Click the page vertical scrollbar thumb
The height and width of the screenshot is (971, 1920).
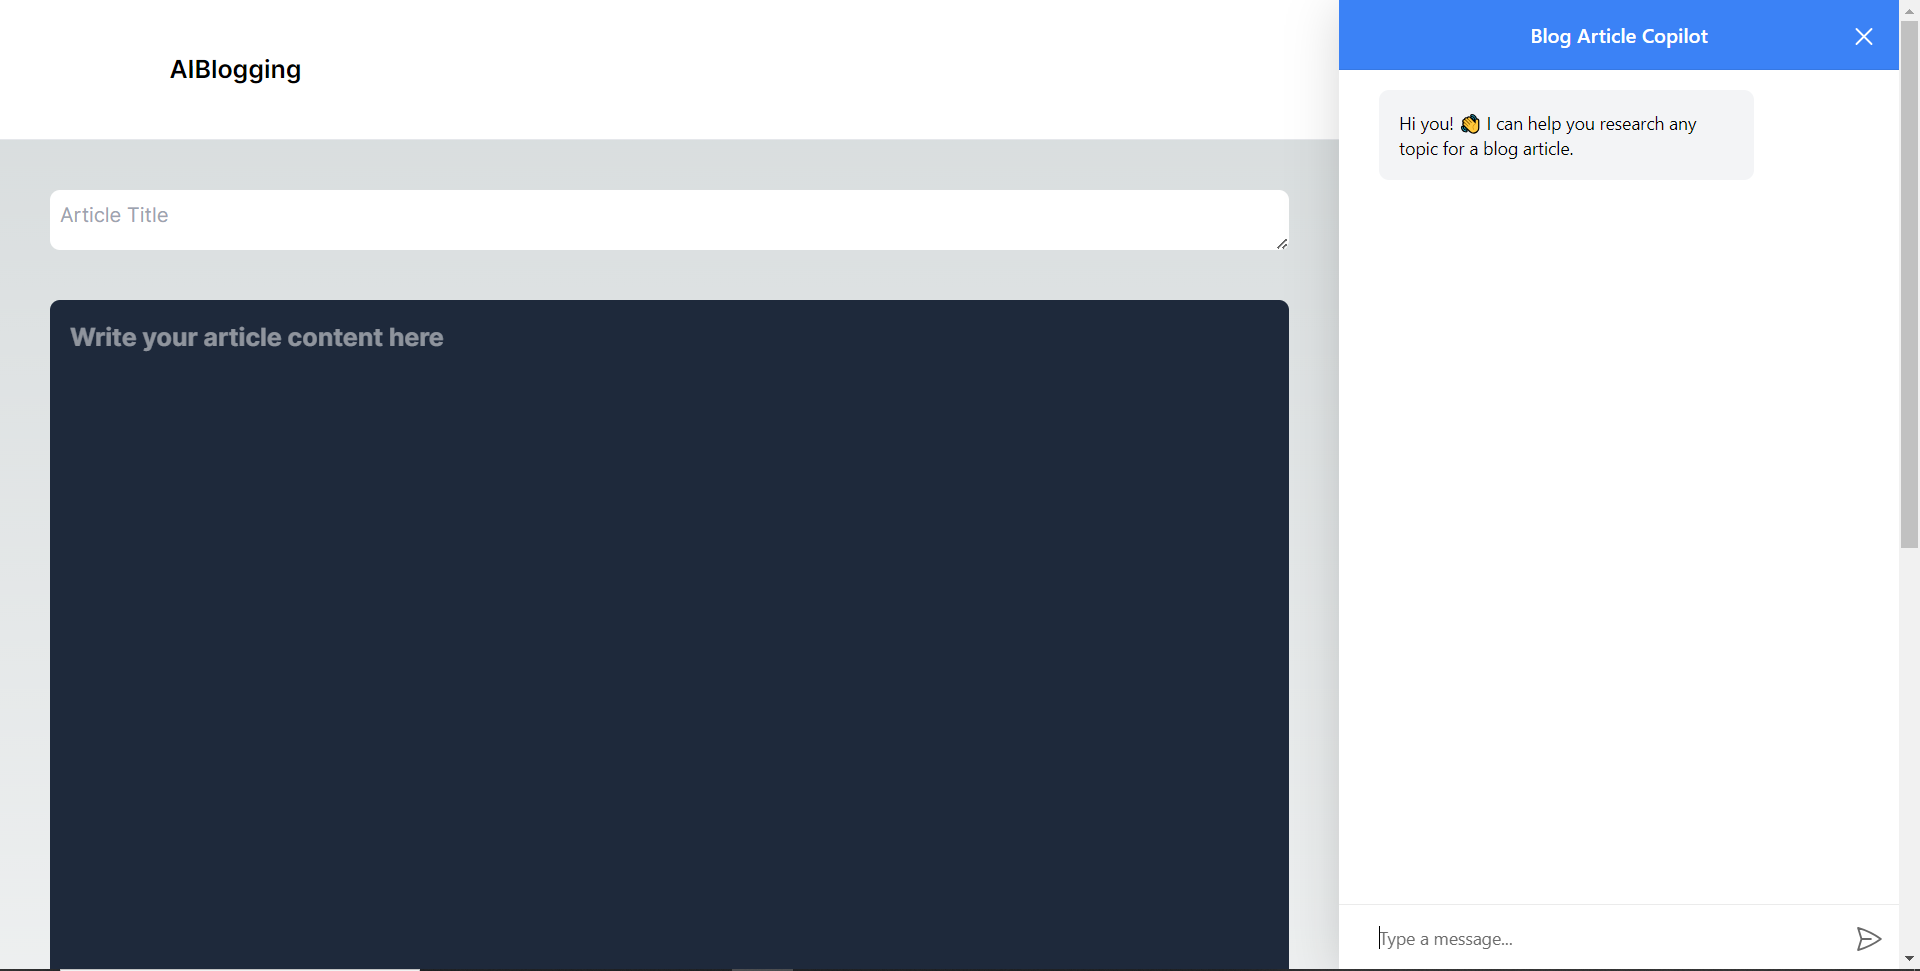[x=1909, y=284]
